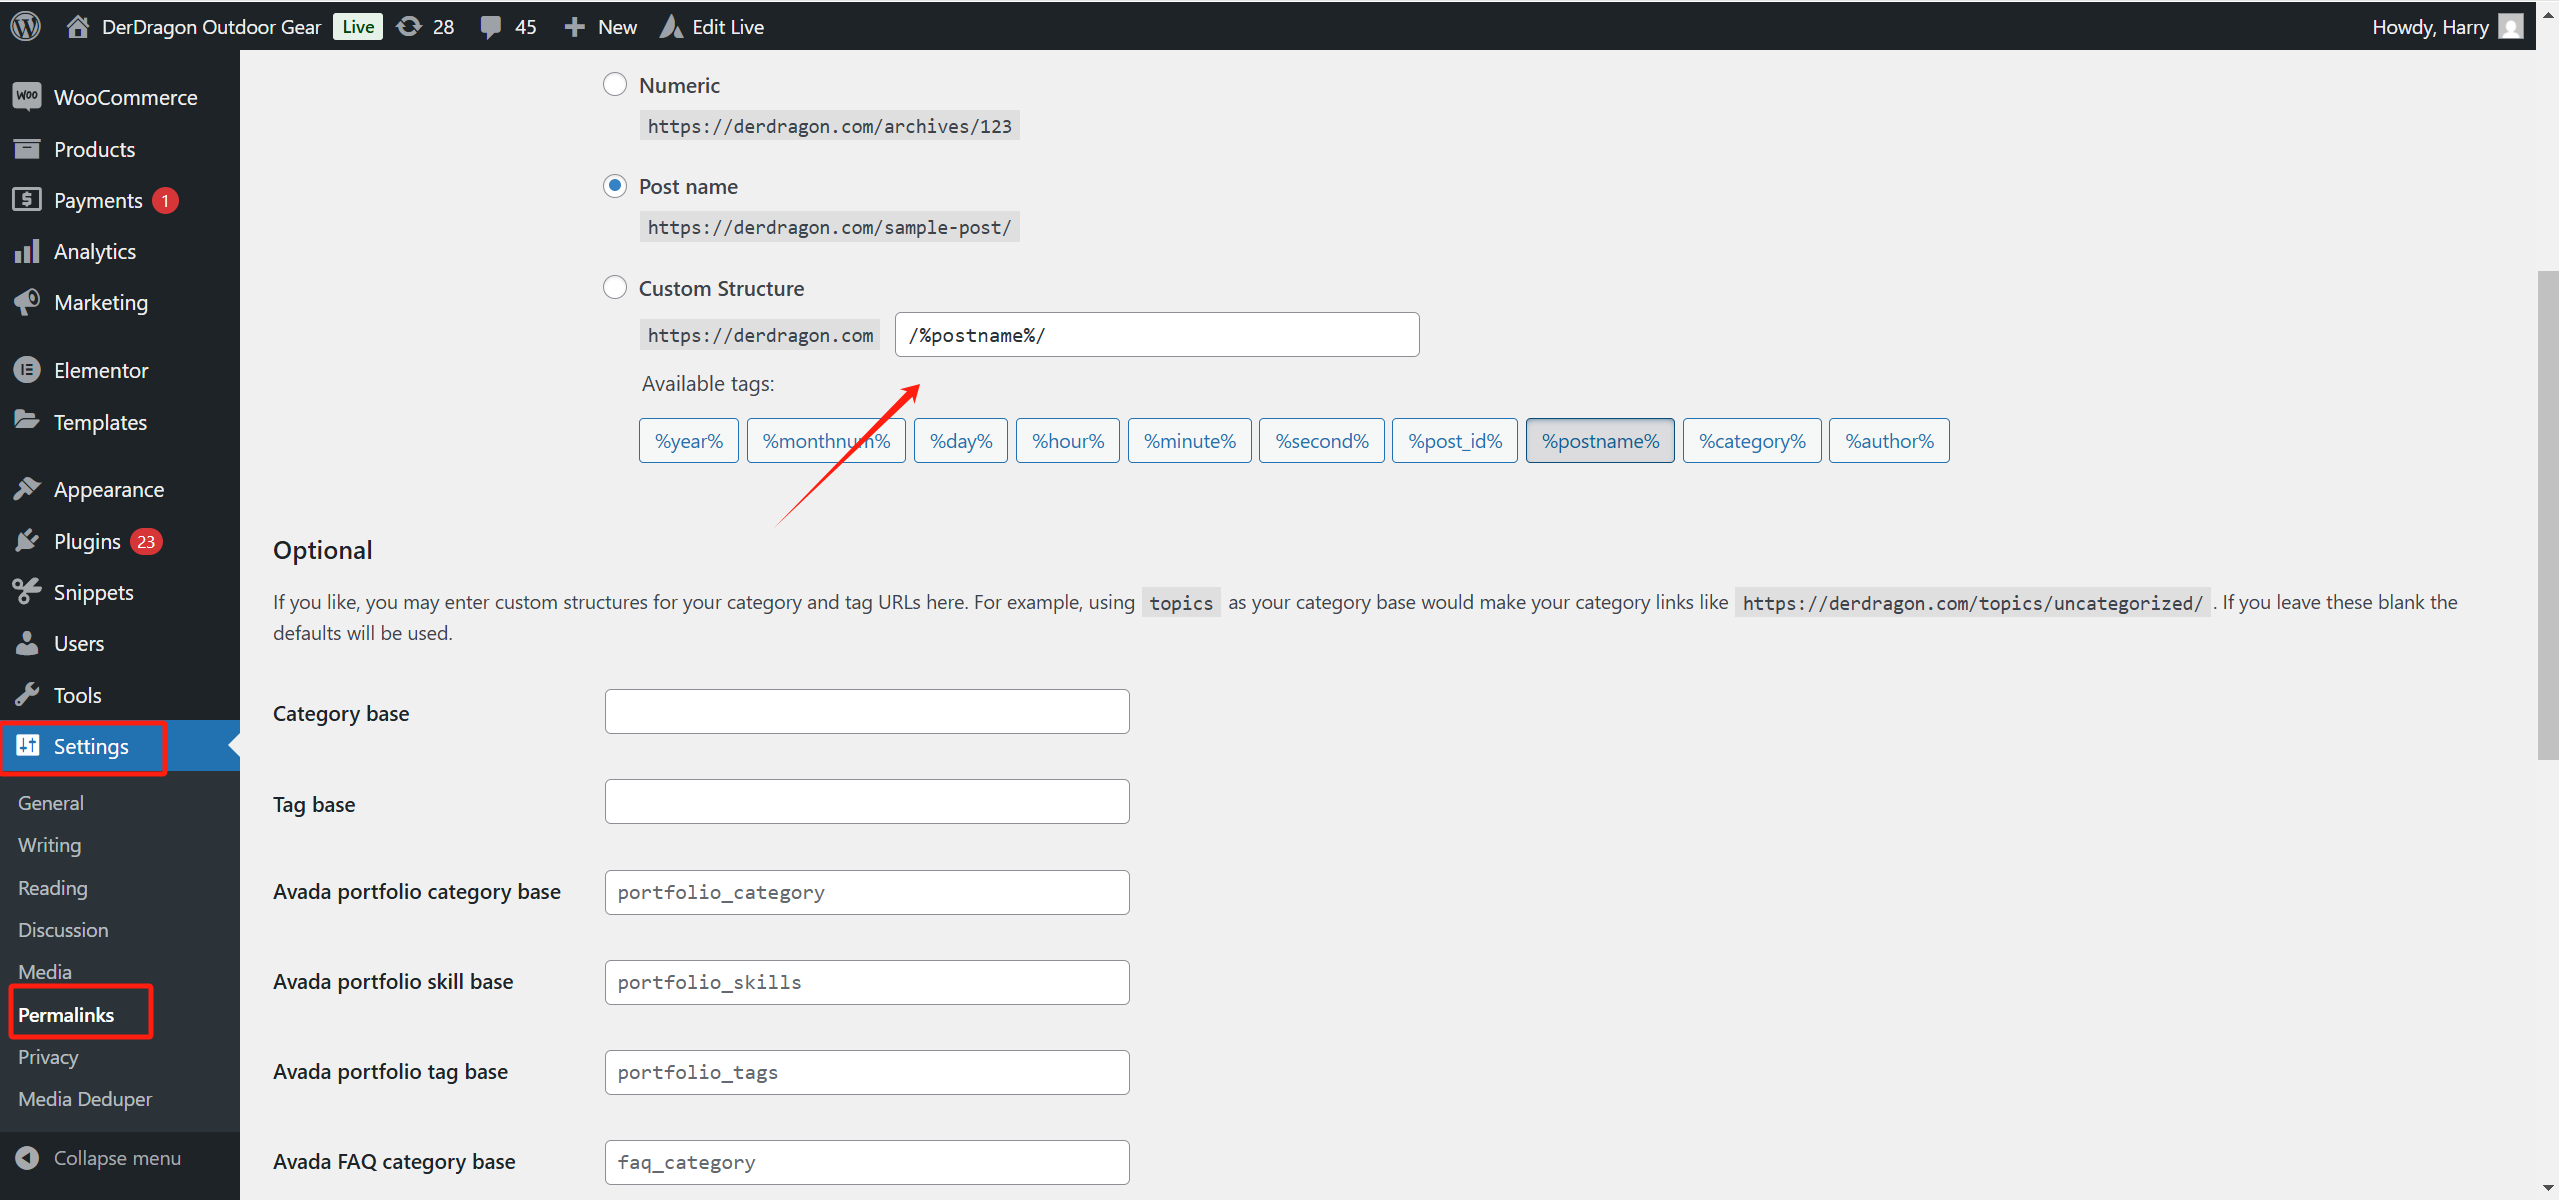Click the Products archive icon

coord(27,149)
